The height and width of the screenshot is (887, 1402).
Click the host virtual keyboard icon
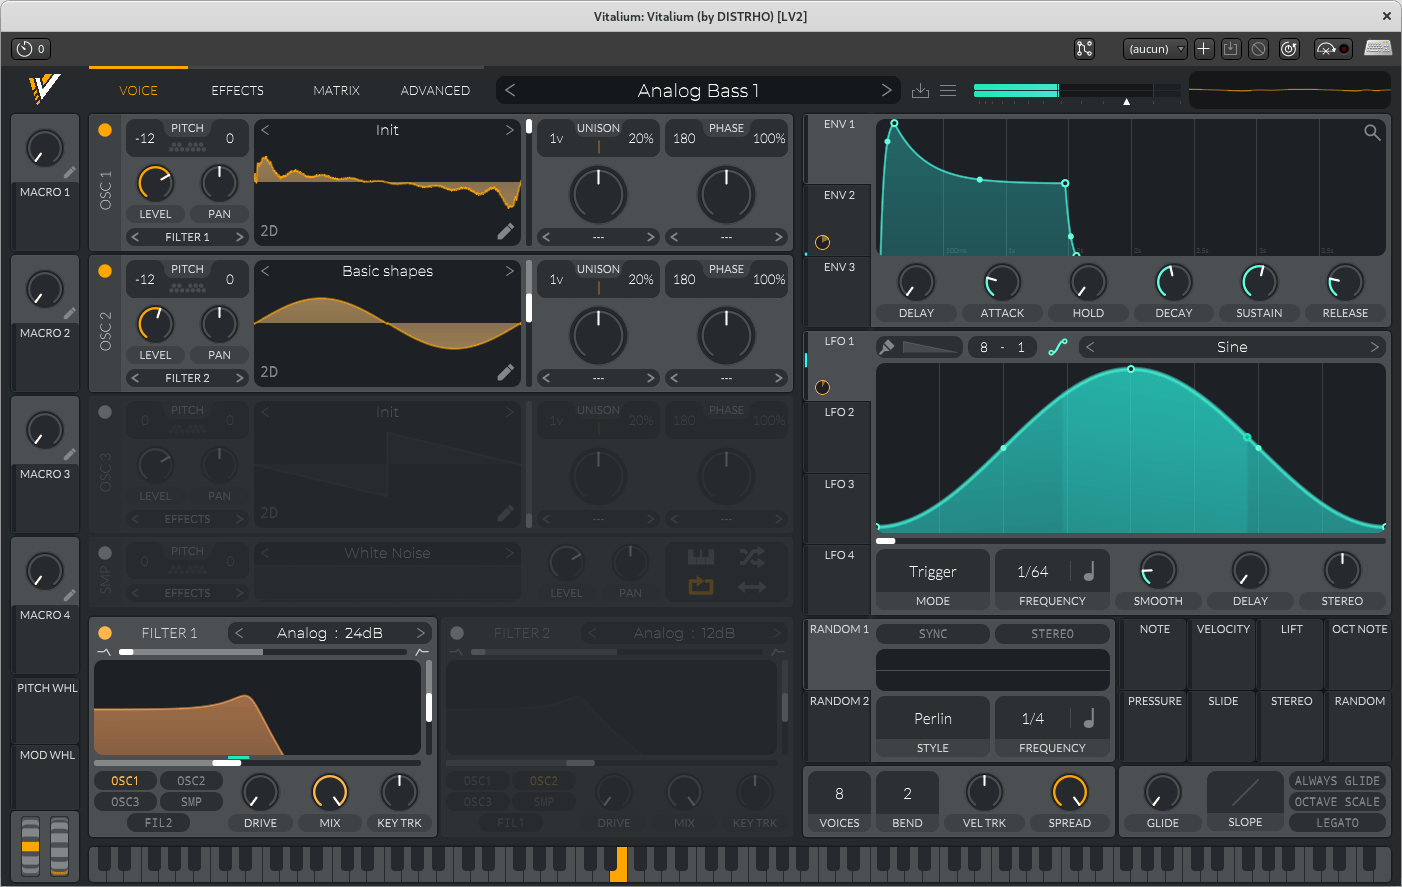coord(1378,48)
